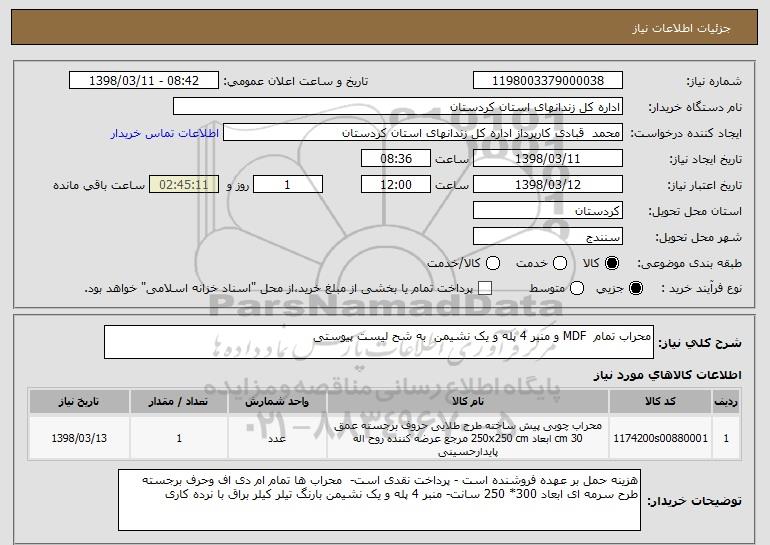Click the validity date 1398/03/12 field

(x=548, y=185)
